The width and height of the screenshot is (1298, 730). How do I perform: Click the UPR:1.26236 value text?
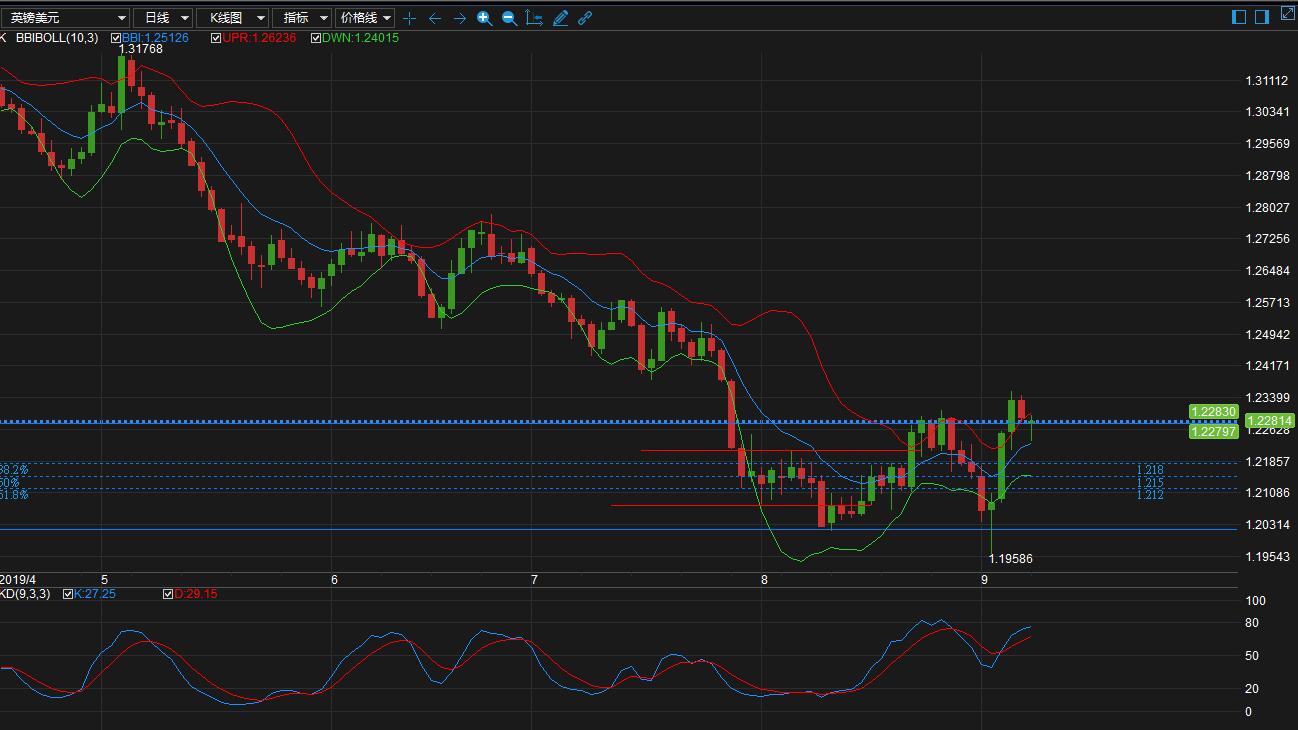(x=259, y=38)
